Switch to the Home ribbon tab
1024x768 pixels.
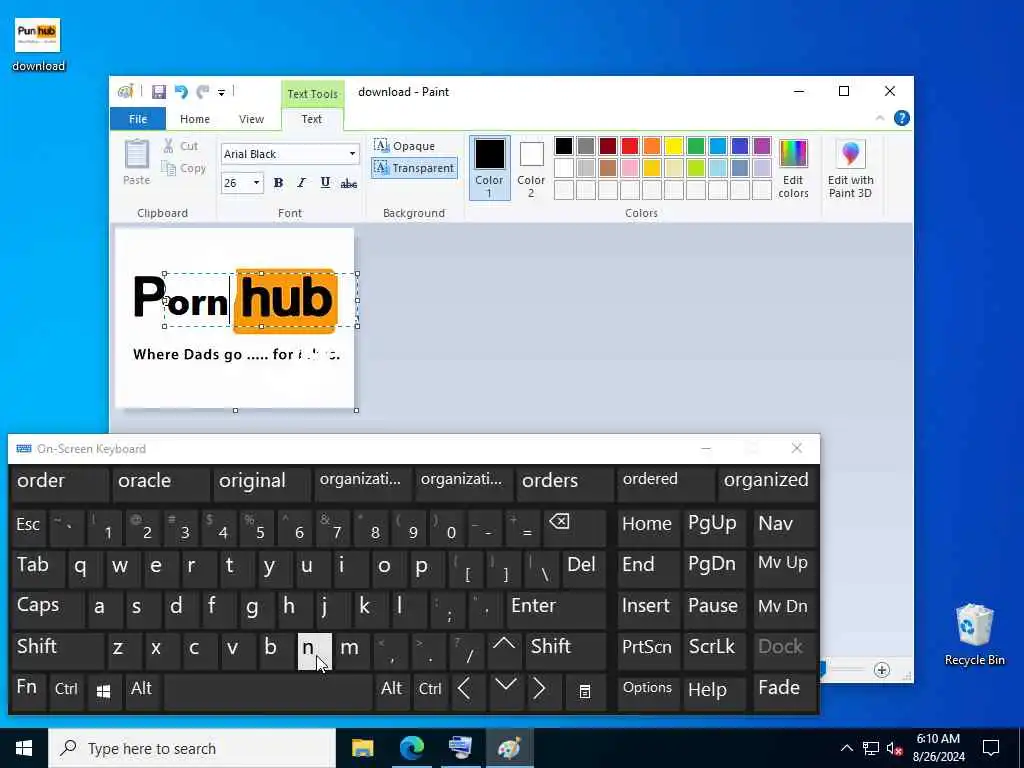[195, 119]
